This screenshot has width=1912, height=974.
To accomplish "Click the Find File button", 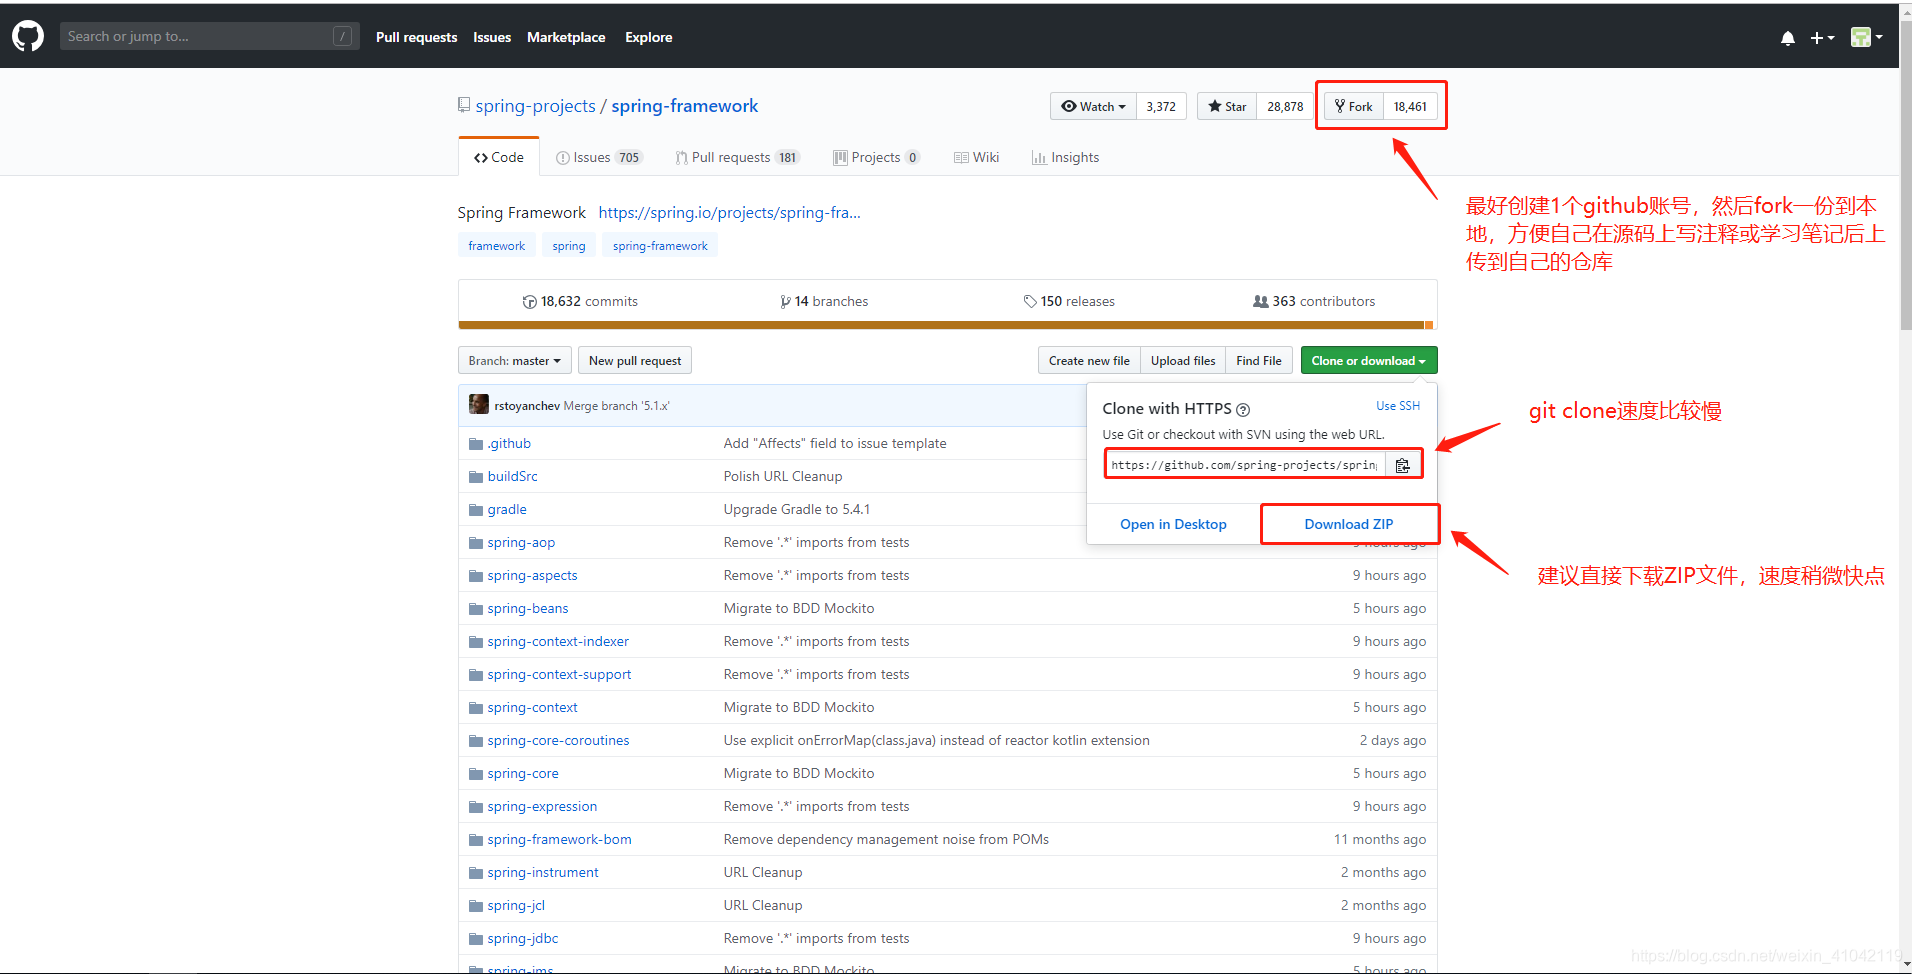I will [x=1259, y=360].
